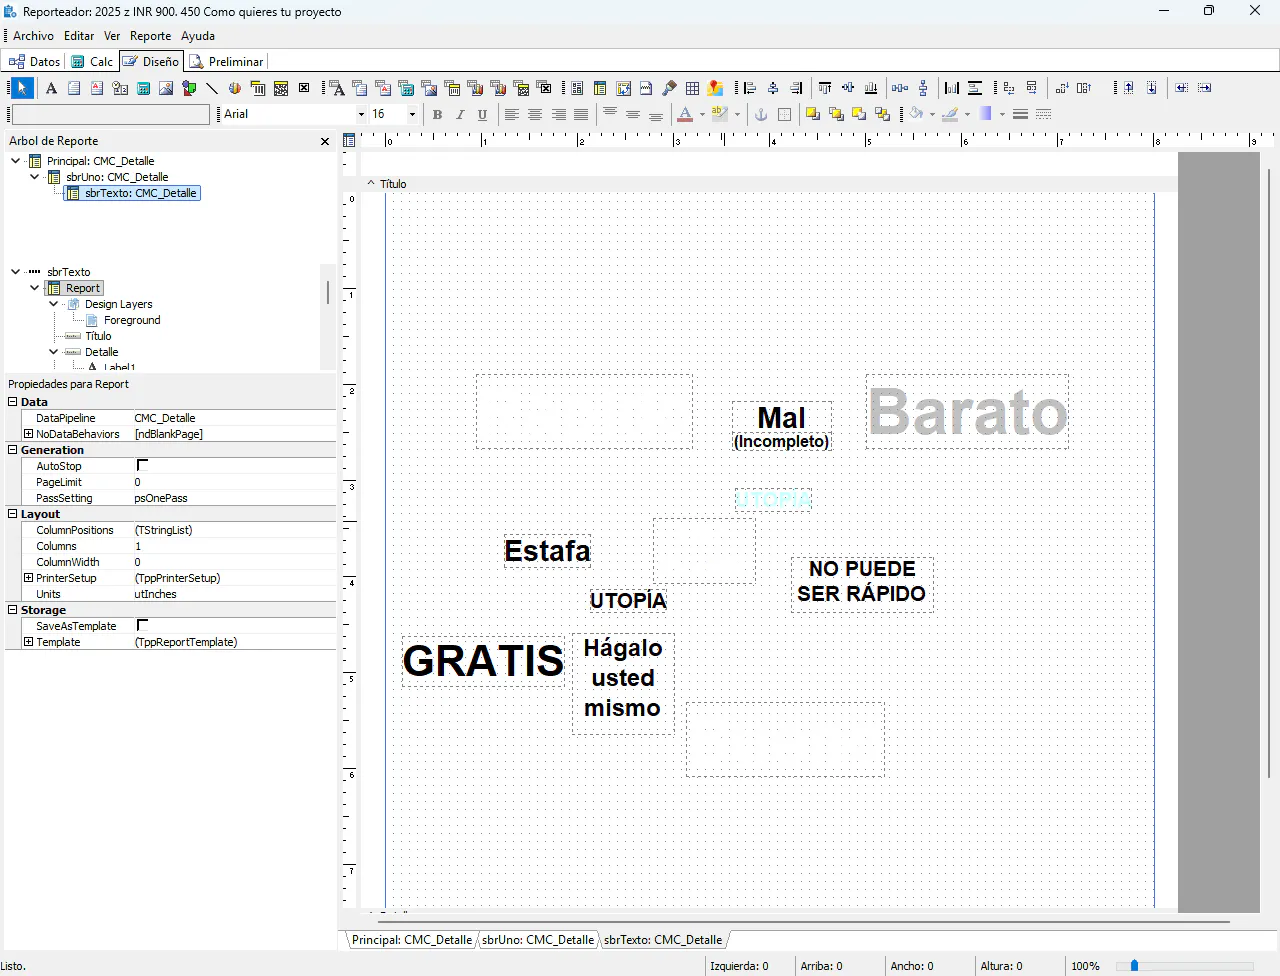The width and height of the screenshot is (1280, 976).
Task: Open the Arial font name dropdown
Action: click(361, 114)
